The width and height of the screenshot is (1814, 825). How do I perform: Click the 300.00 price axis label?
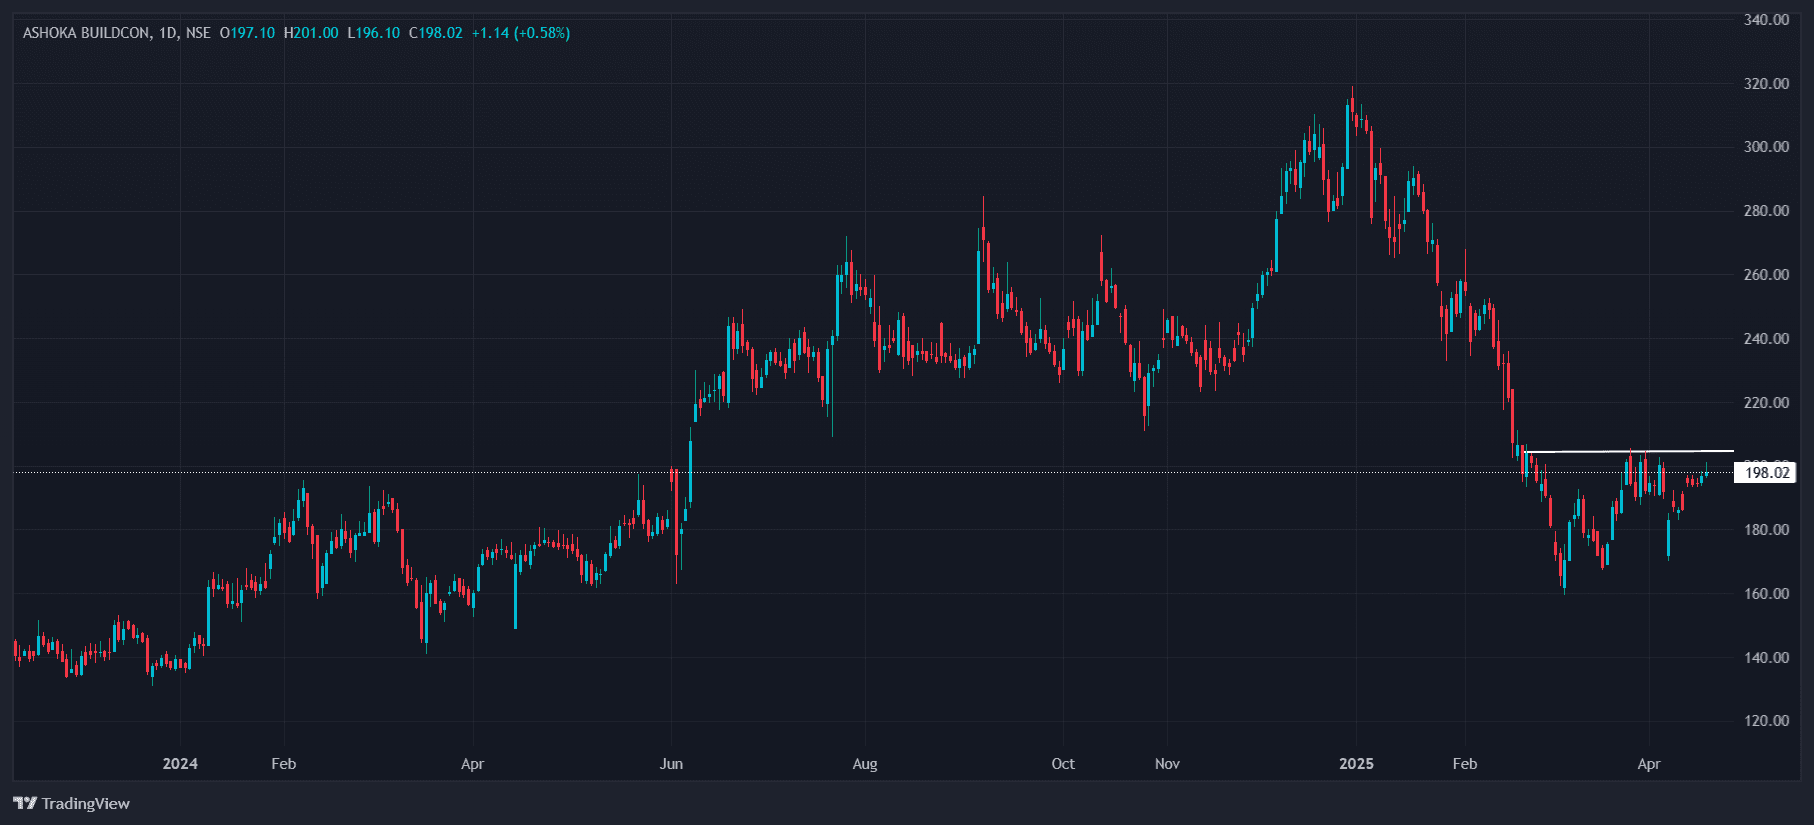pyautogui.click(x=1766, y=147)
